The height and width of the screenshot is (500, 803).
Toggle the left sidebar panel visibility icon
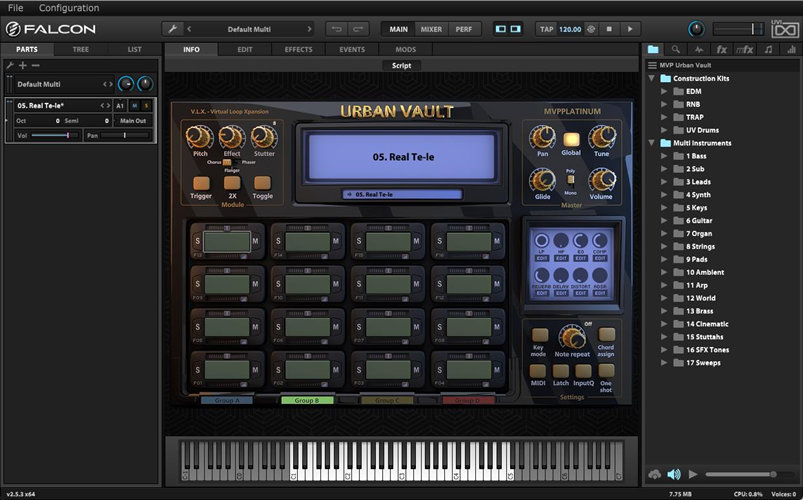(501, 29)
